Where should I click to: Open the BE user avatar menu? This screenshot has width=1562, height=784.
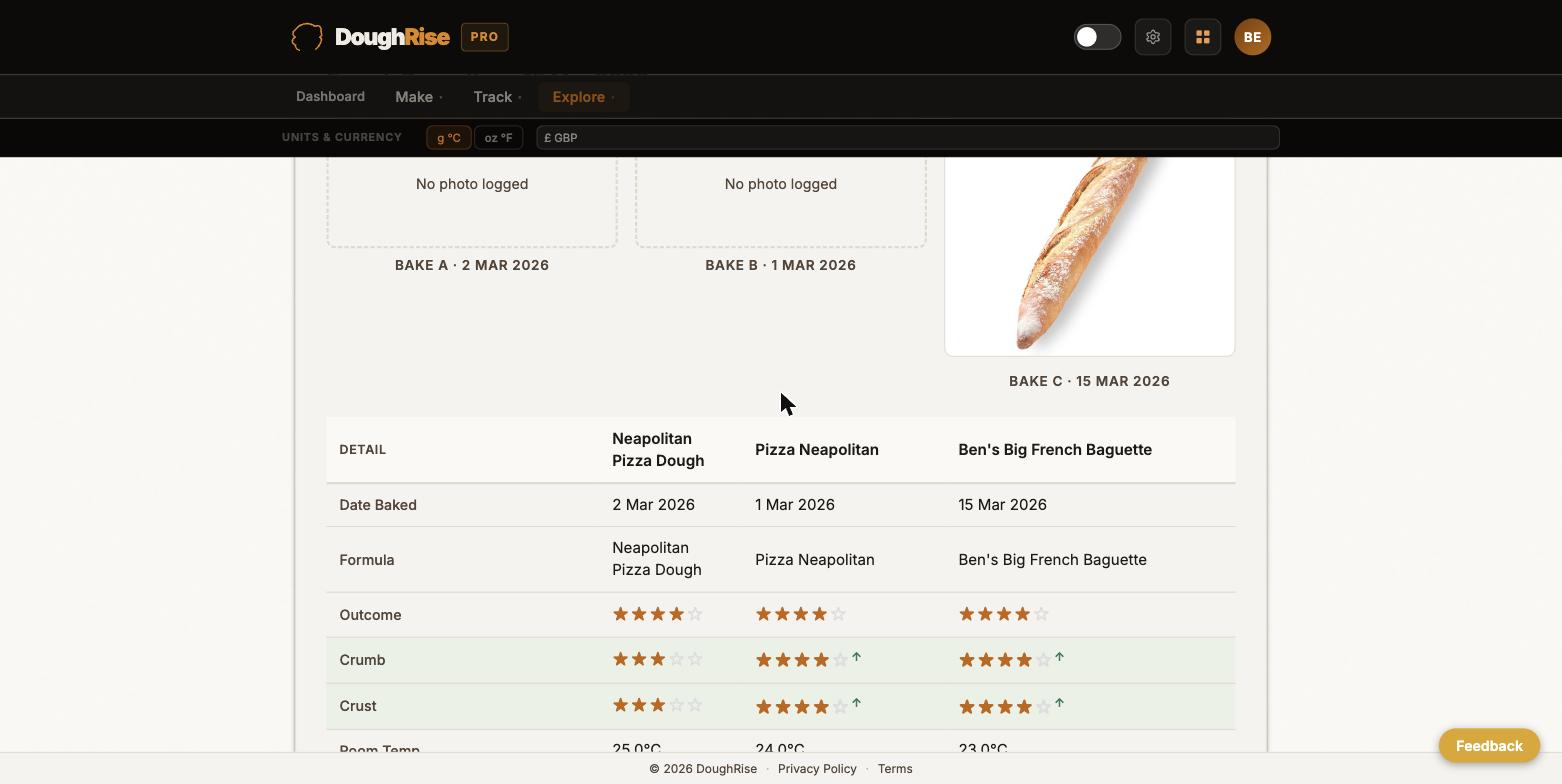(x=1253, y=37)
